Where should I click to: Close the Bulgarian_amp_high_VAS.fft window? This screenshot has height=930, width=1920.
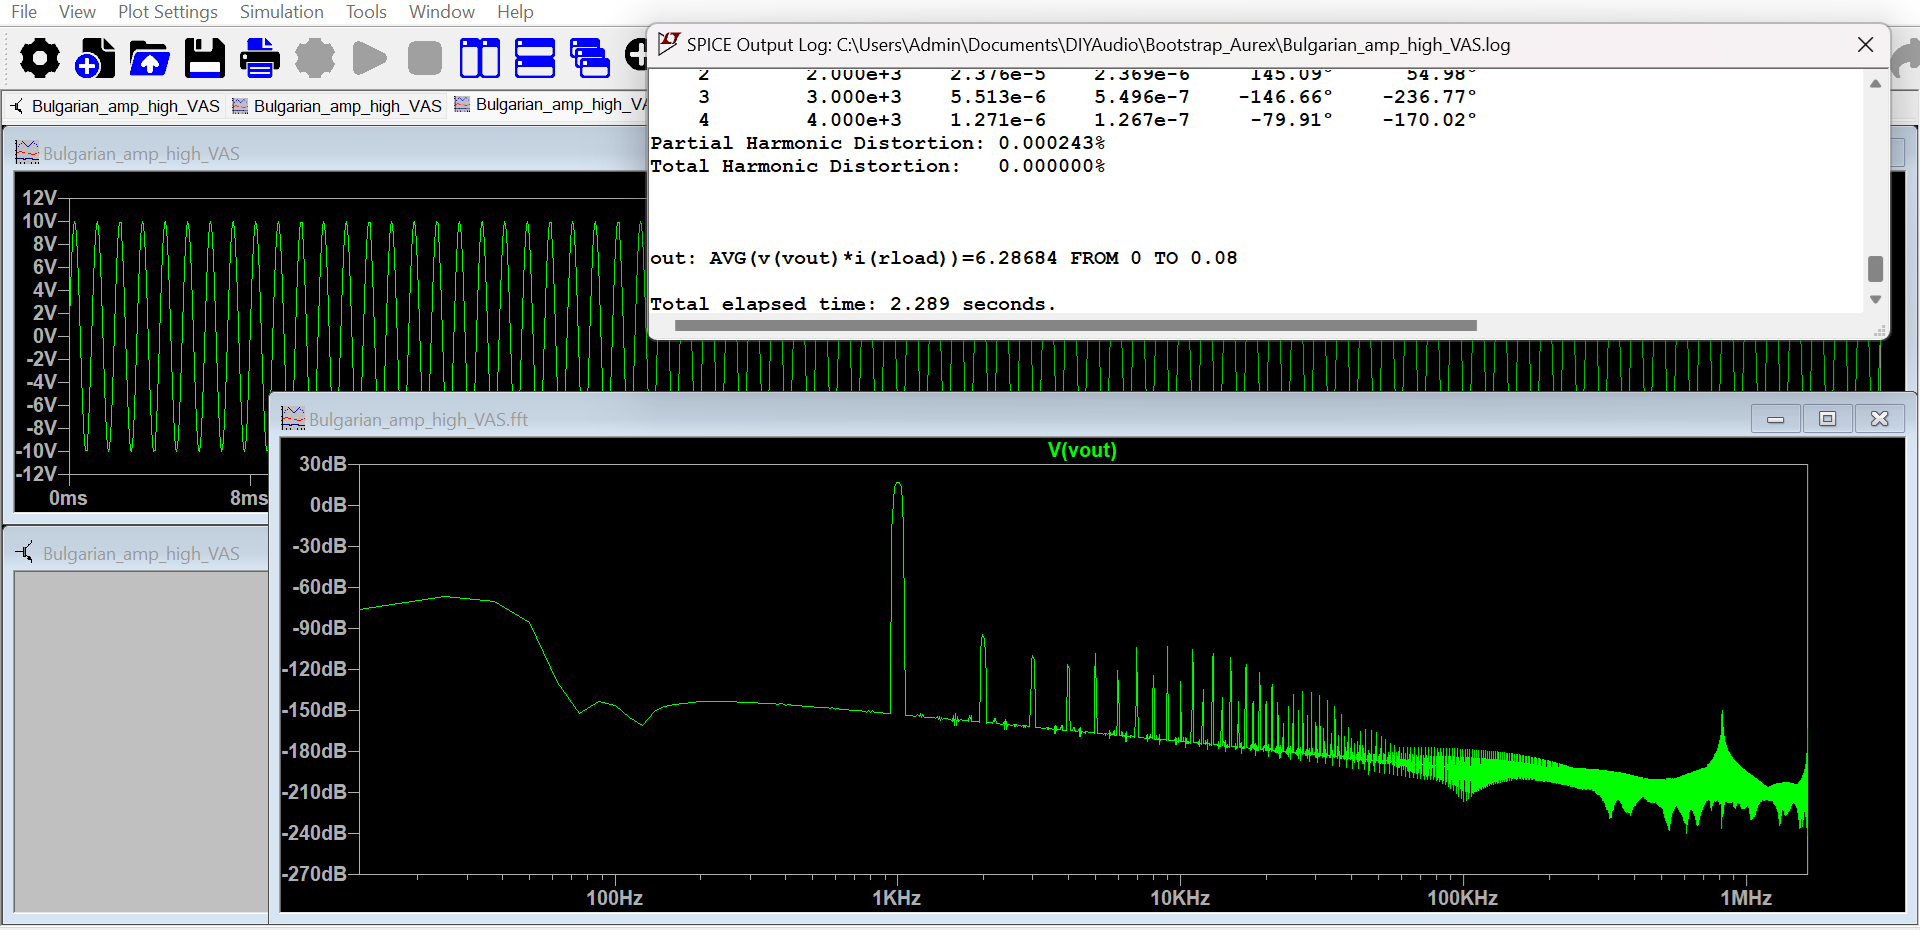1879,419
